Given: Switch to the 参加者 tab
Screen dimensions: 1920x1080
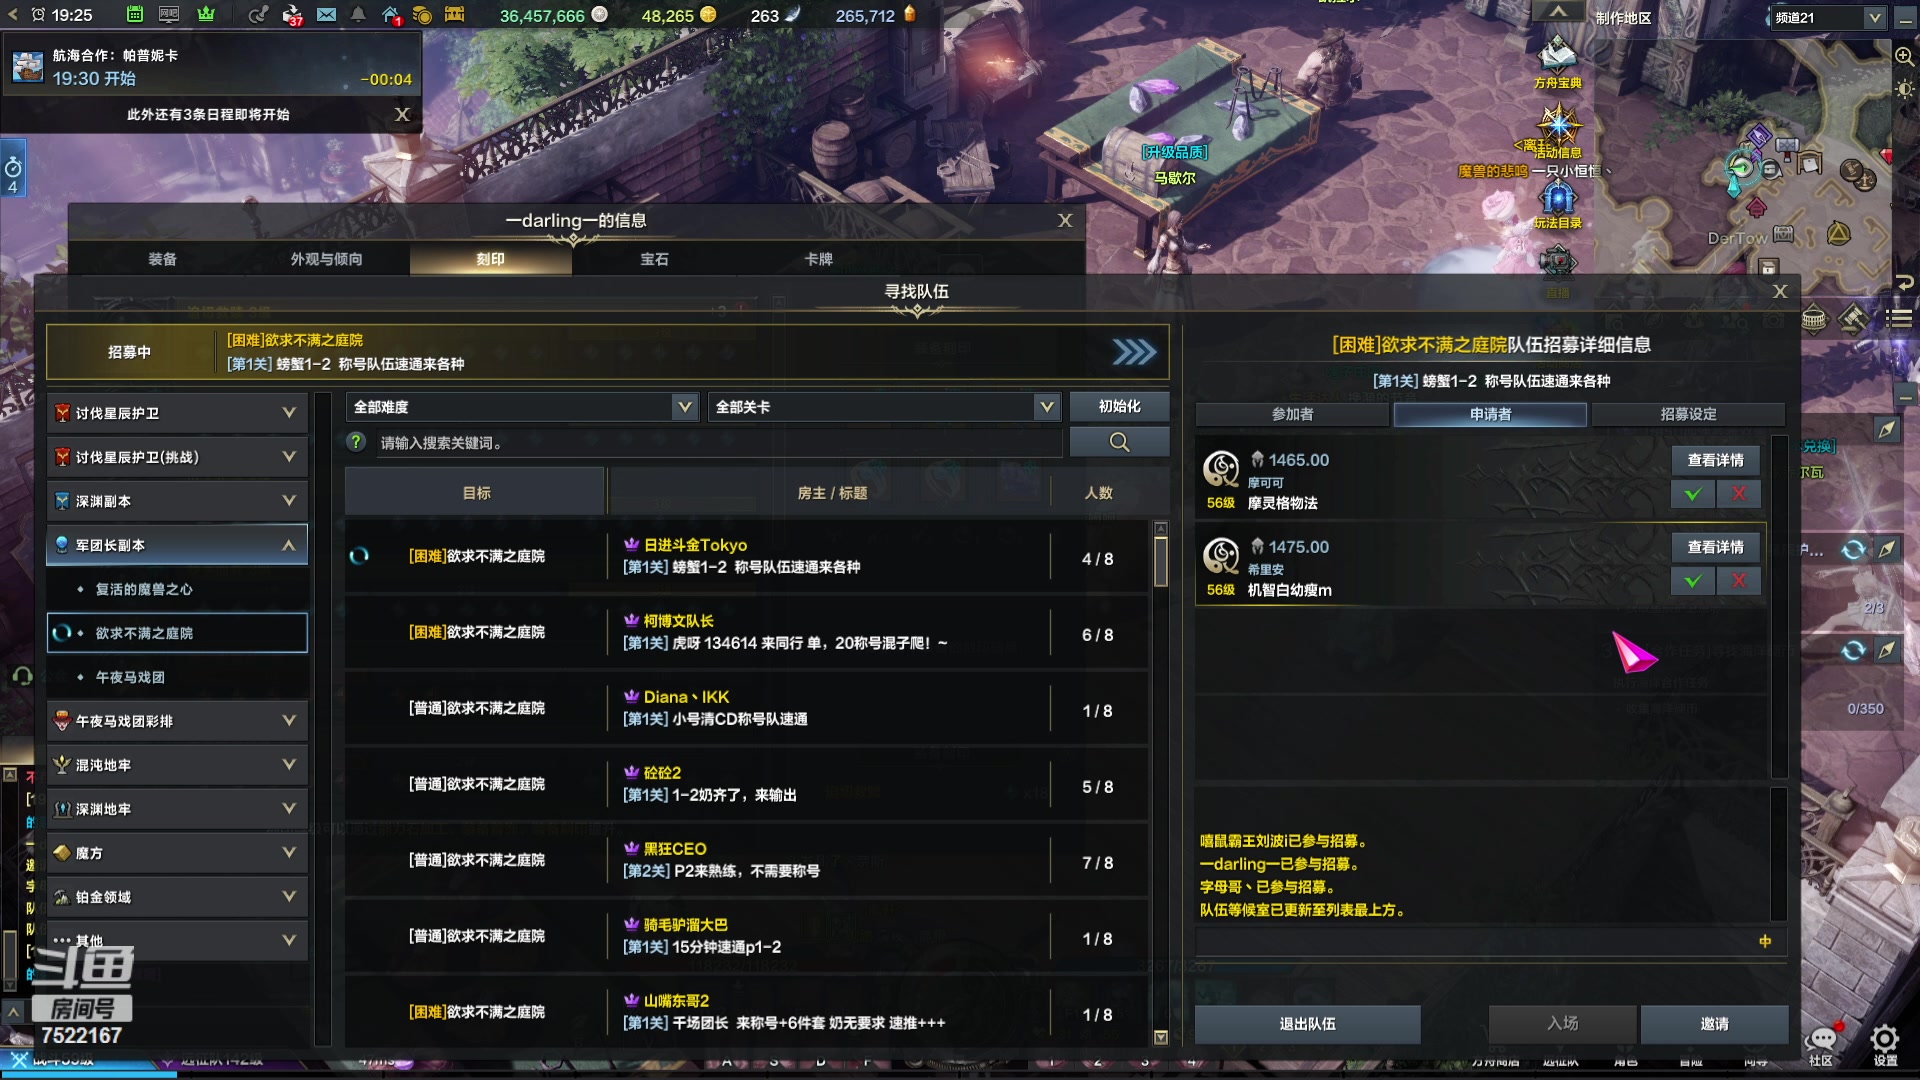Looking at the screenshot, I should tap(1292, 414).
